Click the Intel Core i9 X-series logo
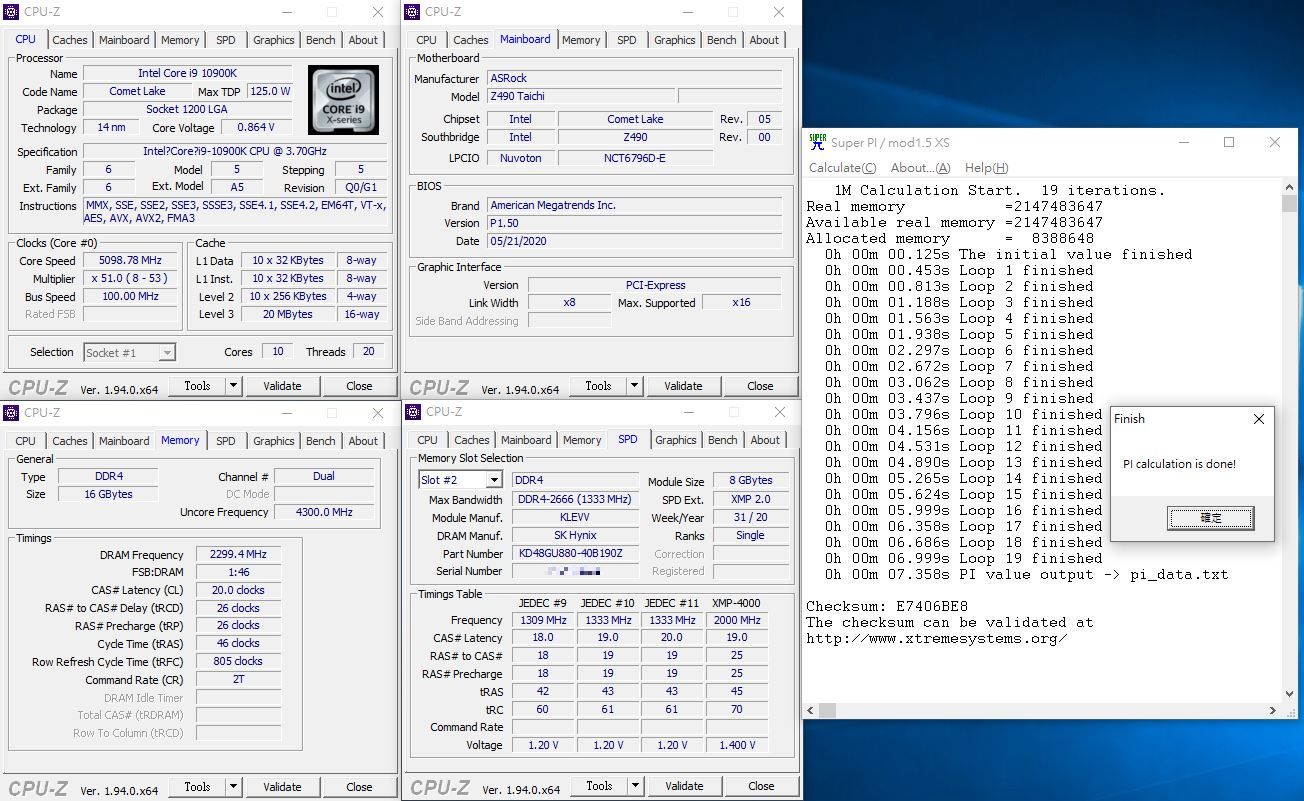The width and height of the screenshot is (1304, 801). tap(343, 100)
